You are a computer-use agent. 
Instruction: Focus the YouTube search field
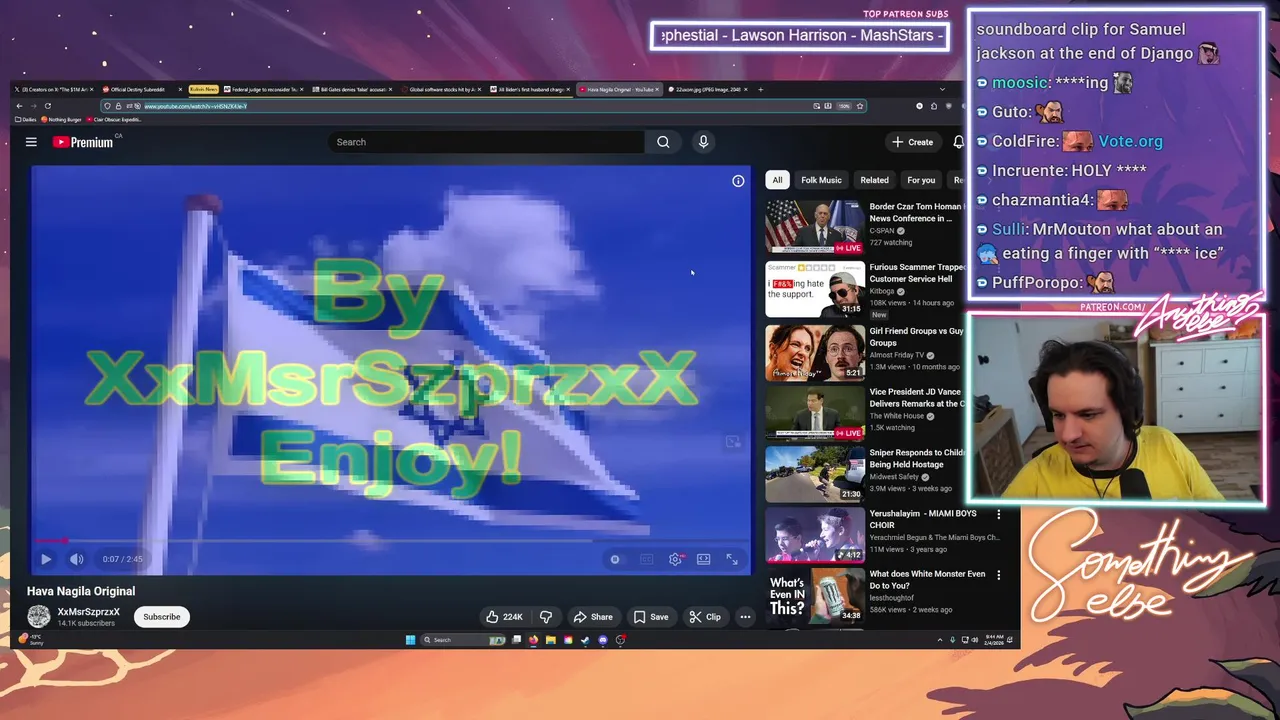pos(487,142)
